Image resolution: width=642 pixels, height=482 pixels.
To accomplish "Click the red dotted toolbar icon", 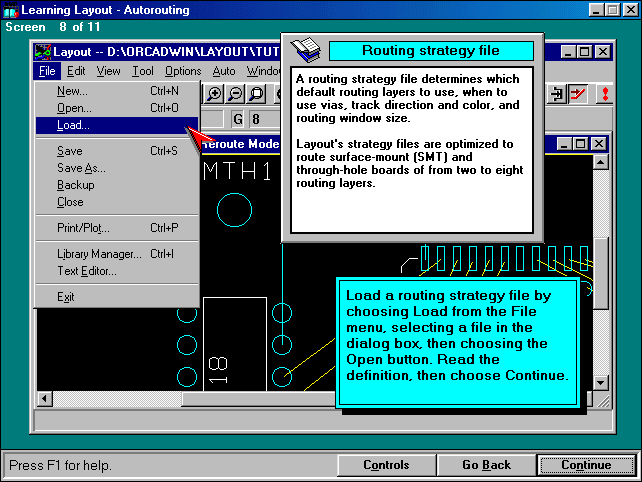I will coord(603,94).
